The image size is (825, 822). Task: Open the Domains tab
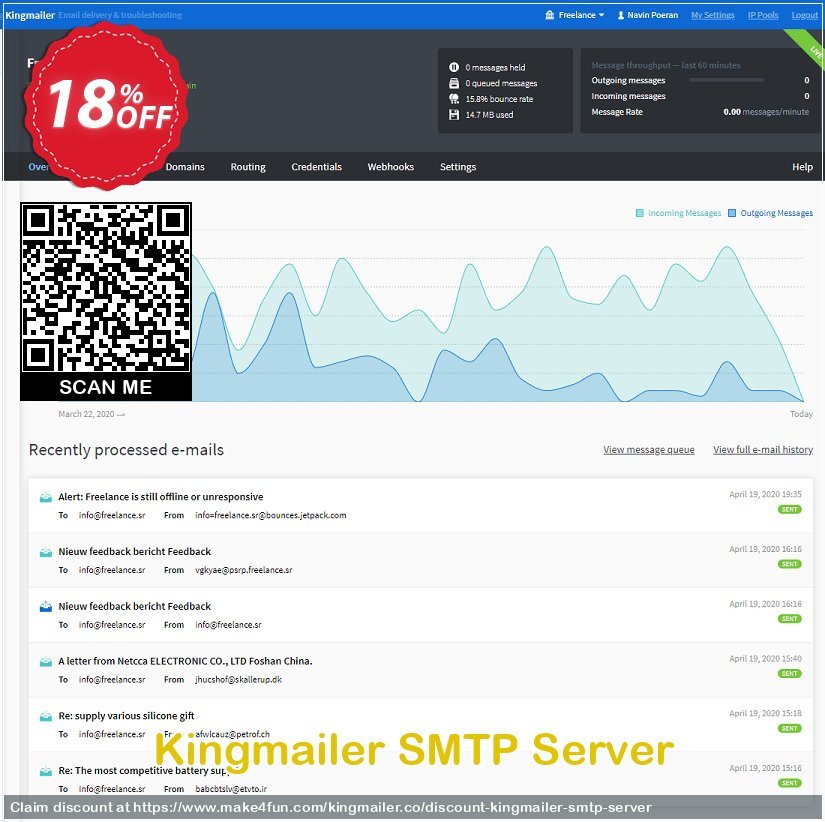185,167
